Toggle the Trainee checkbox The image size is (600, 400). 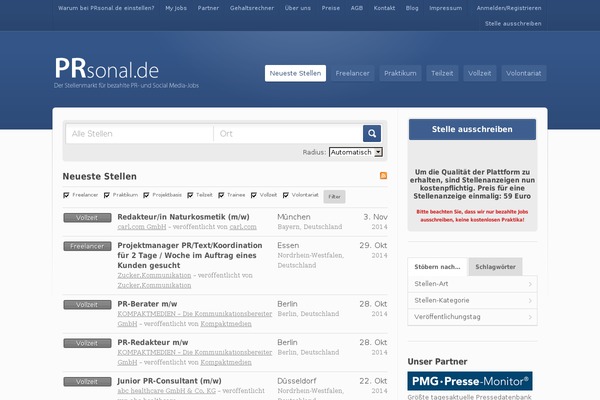[x=221, y=195]
